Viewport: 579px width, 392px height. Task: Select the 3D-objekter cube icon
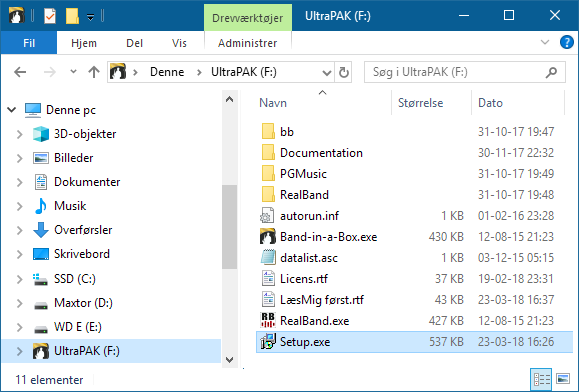[41, 134]
